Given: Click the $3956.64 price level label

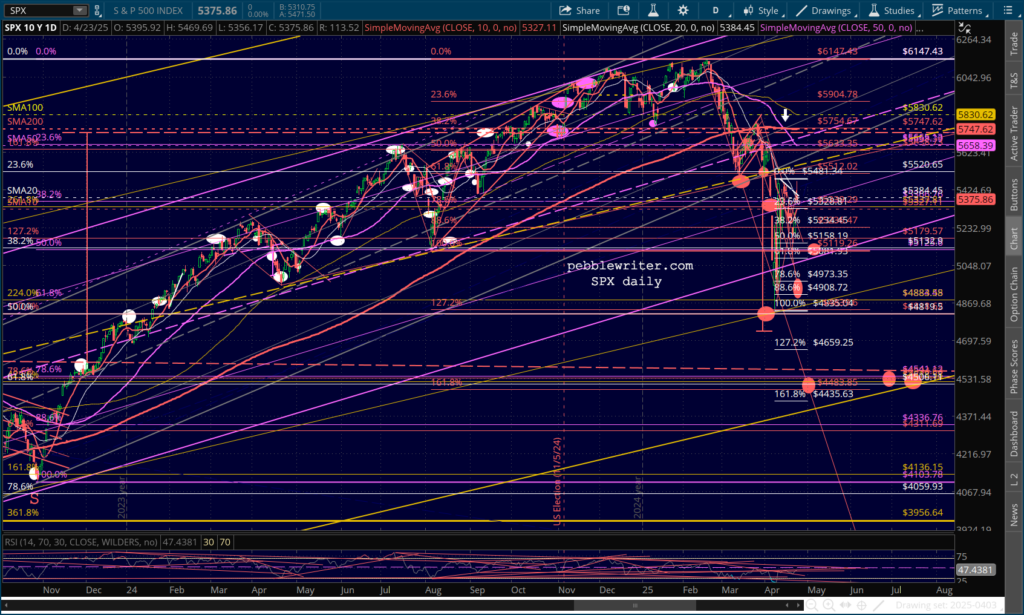Looking at the screenshot, I should [x=922, y=512].
